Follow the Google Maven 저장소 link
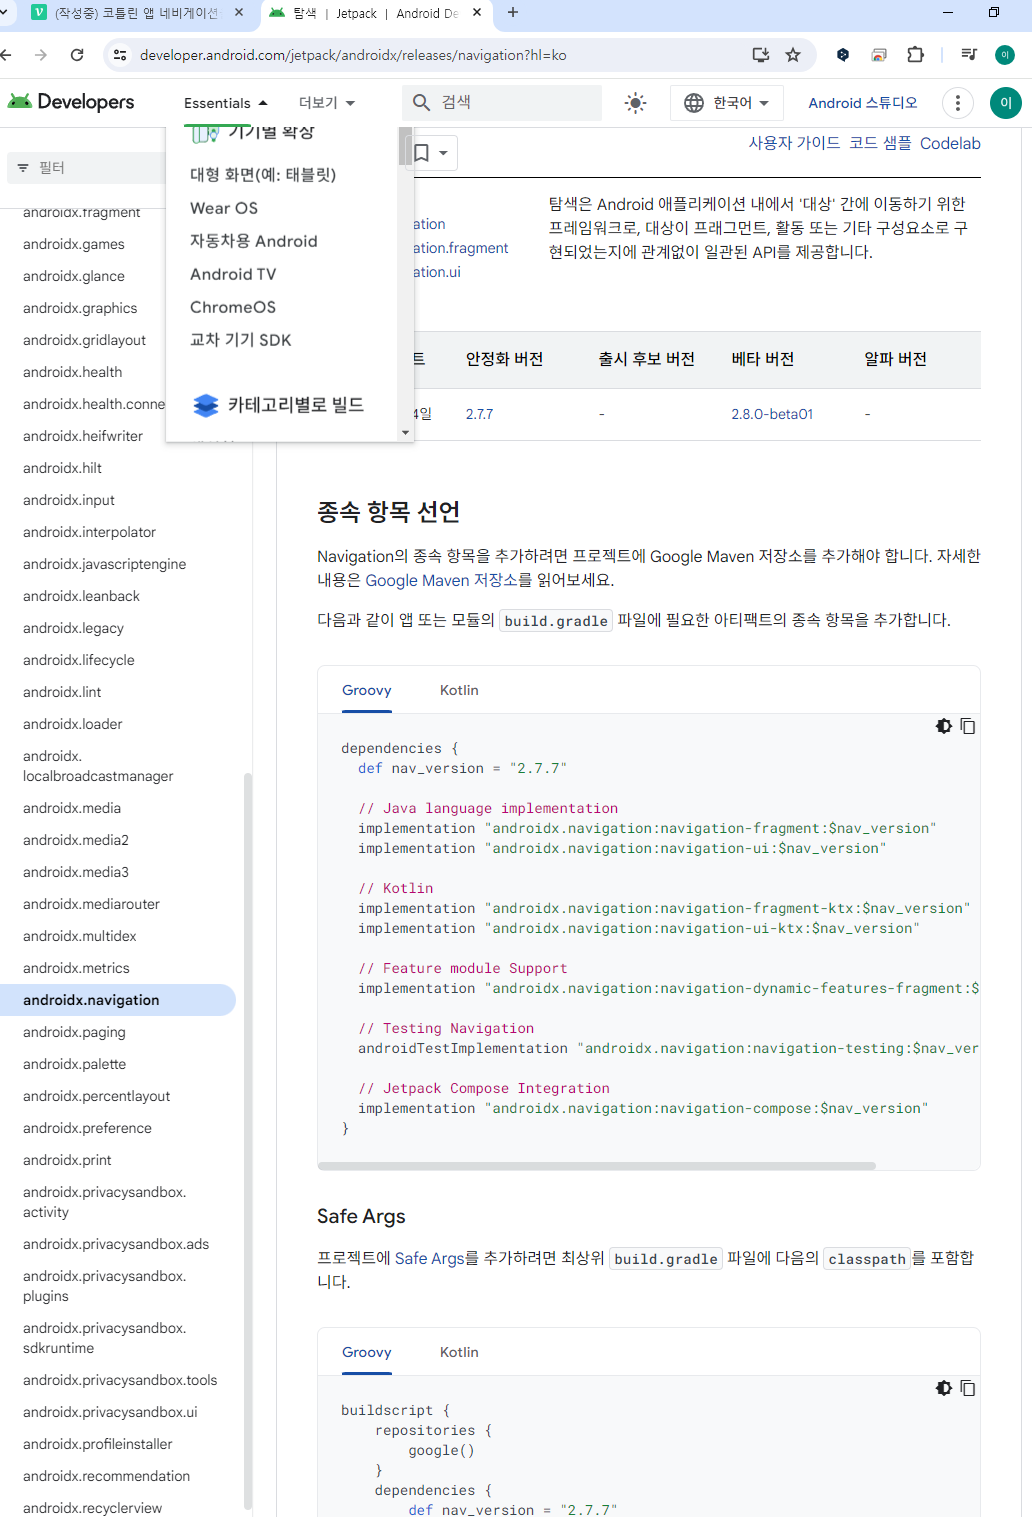Viewport: 1032px width, 1517px height. pos(441,580)
